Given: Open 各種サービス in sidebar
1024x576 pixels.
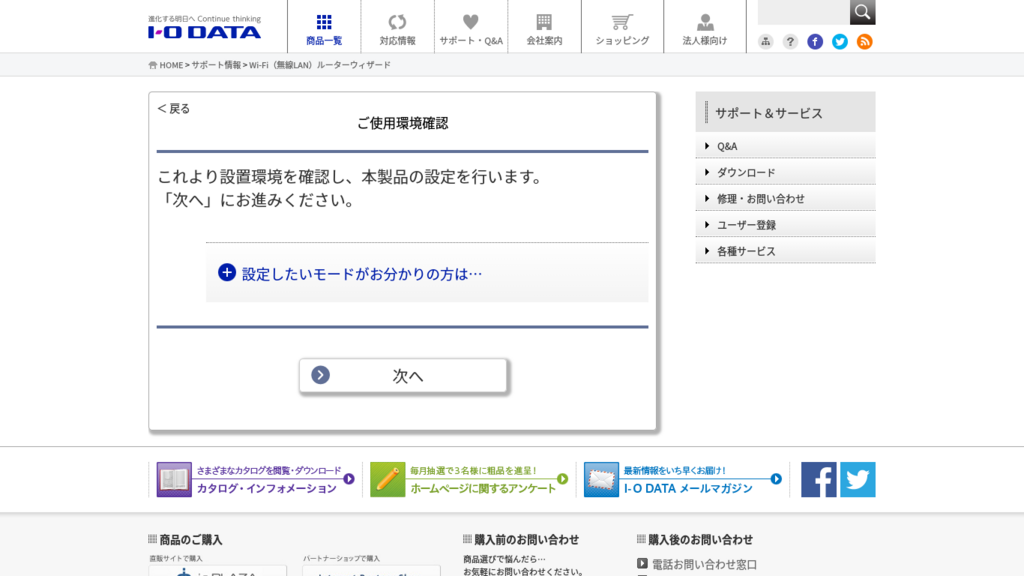Looking at the screenshot, I should point(786,251).
